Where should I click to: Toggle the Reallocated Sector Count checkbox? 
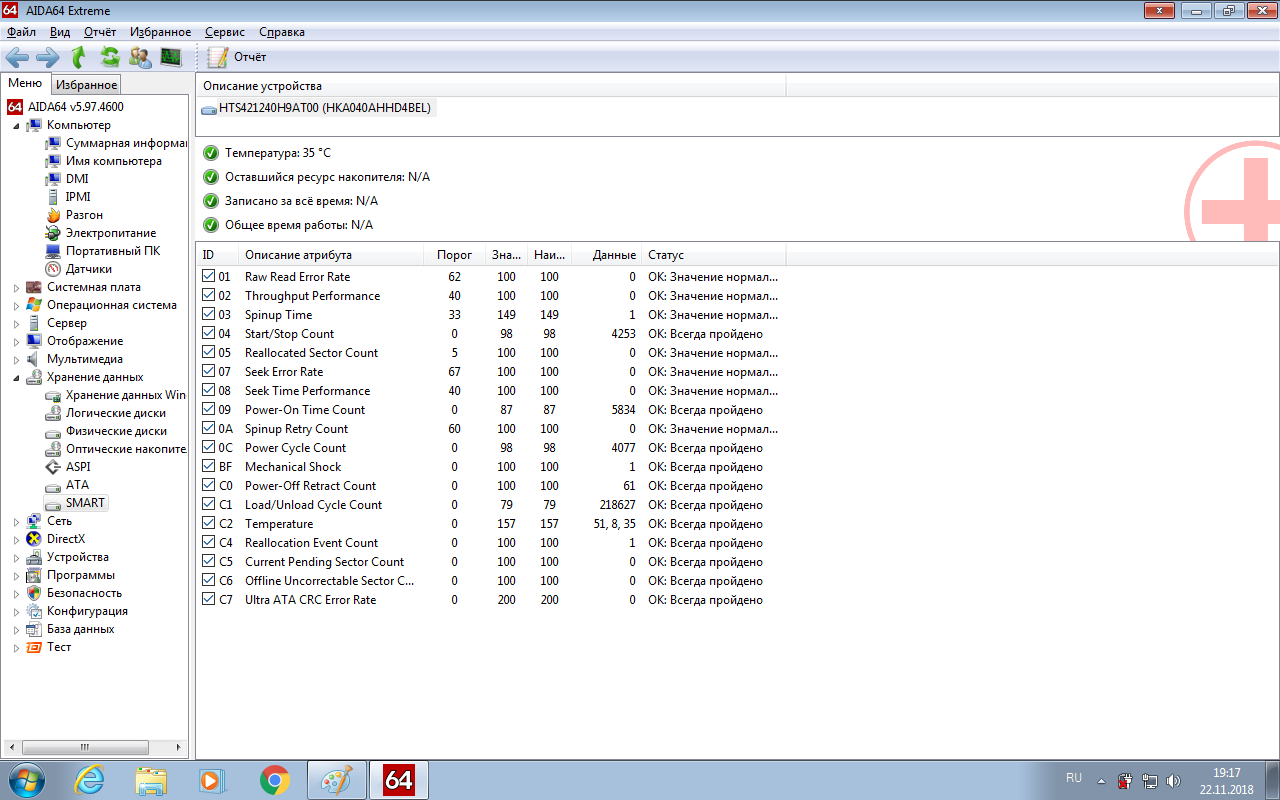(x=208, y=352)
